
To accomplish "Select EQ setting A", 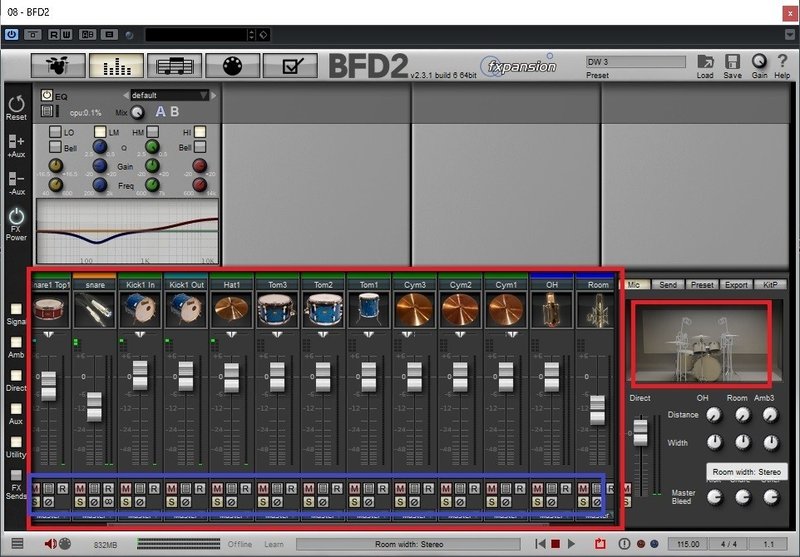I will click(160, 112).
